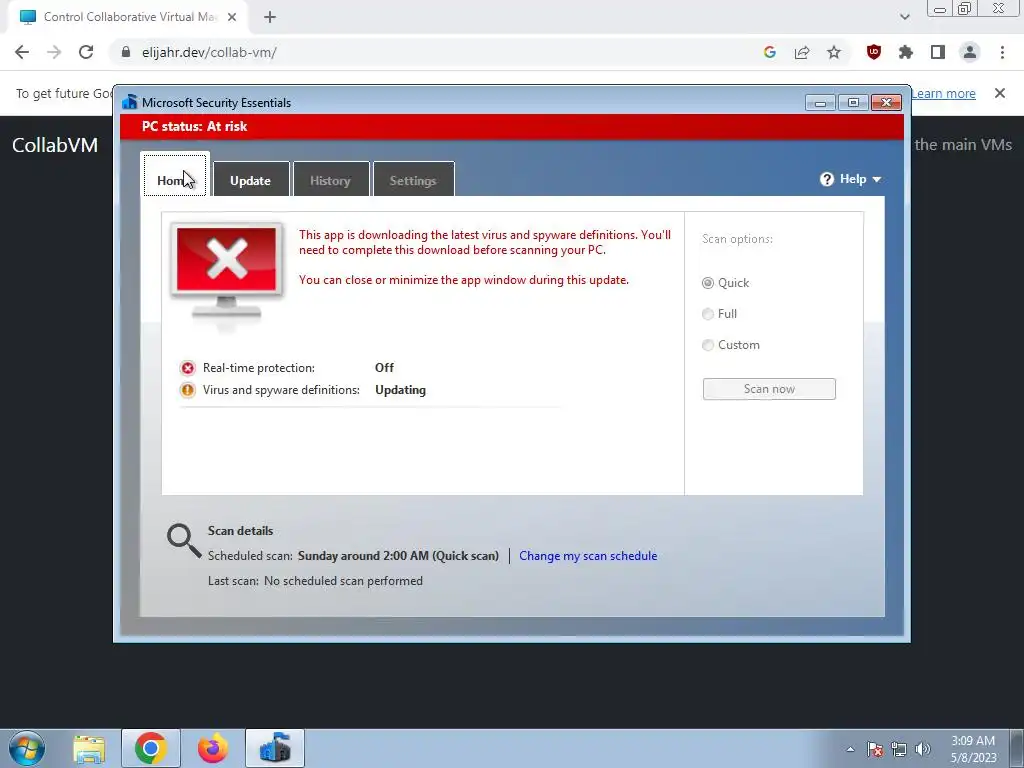The image size is (1024, 768).
Task: Show hidden tray icons arrow
Action: [x=850, y=749]
